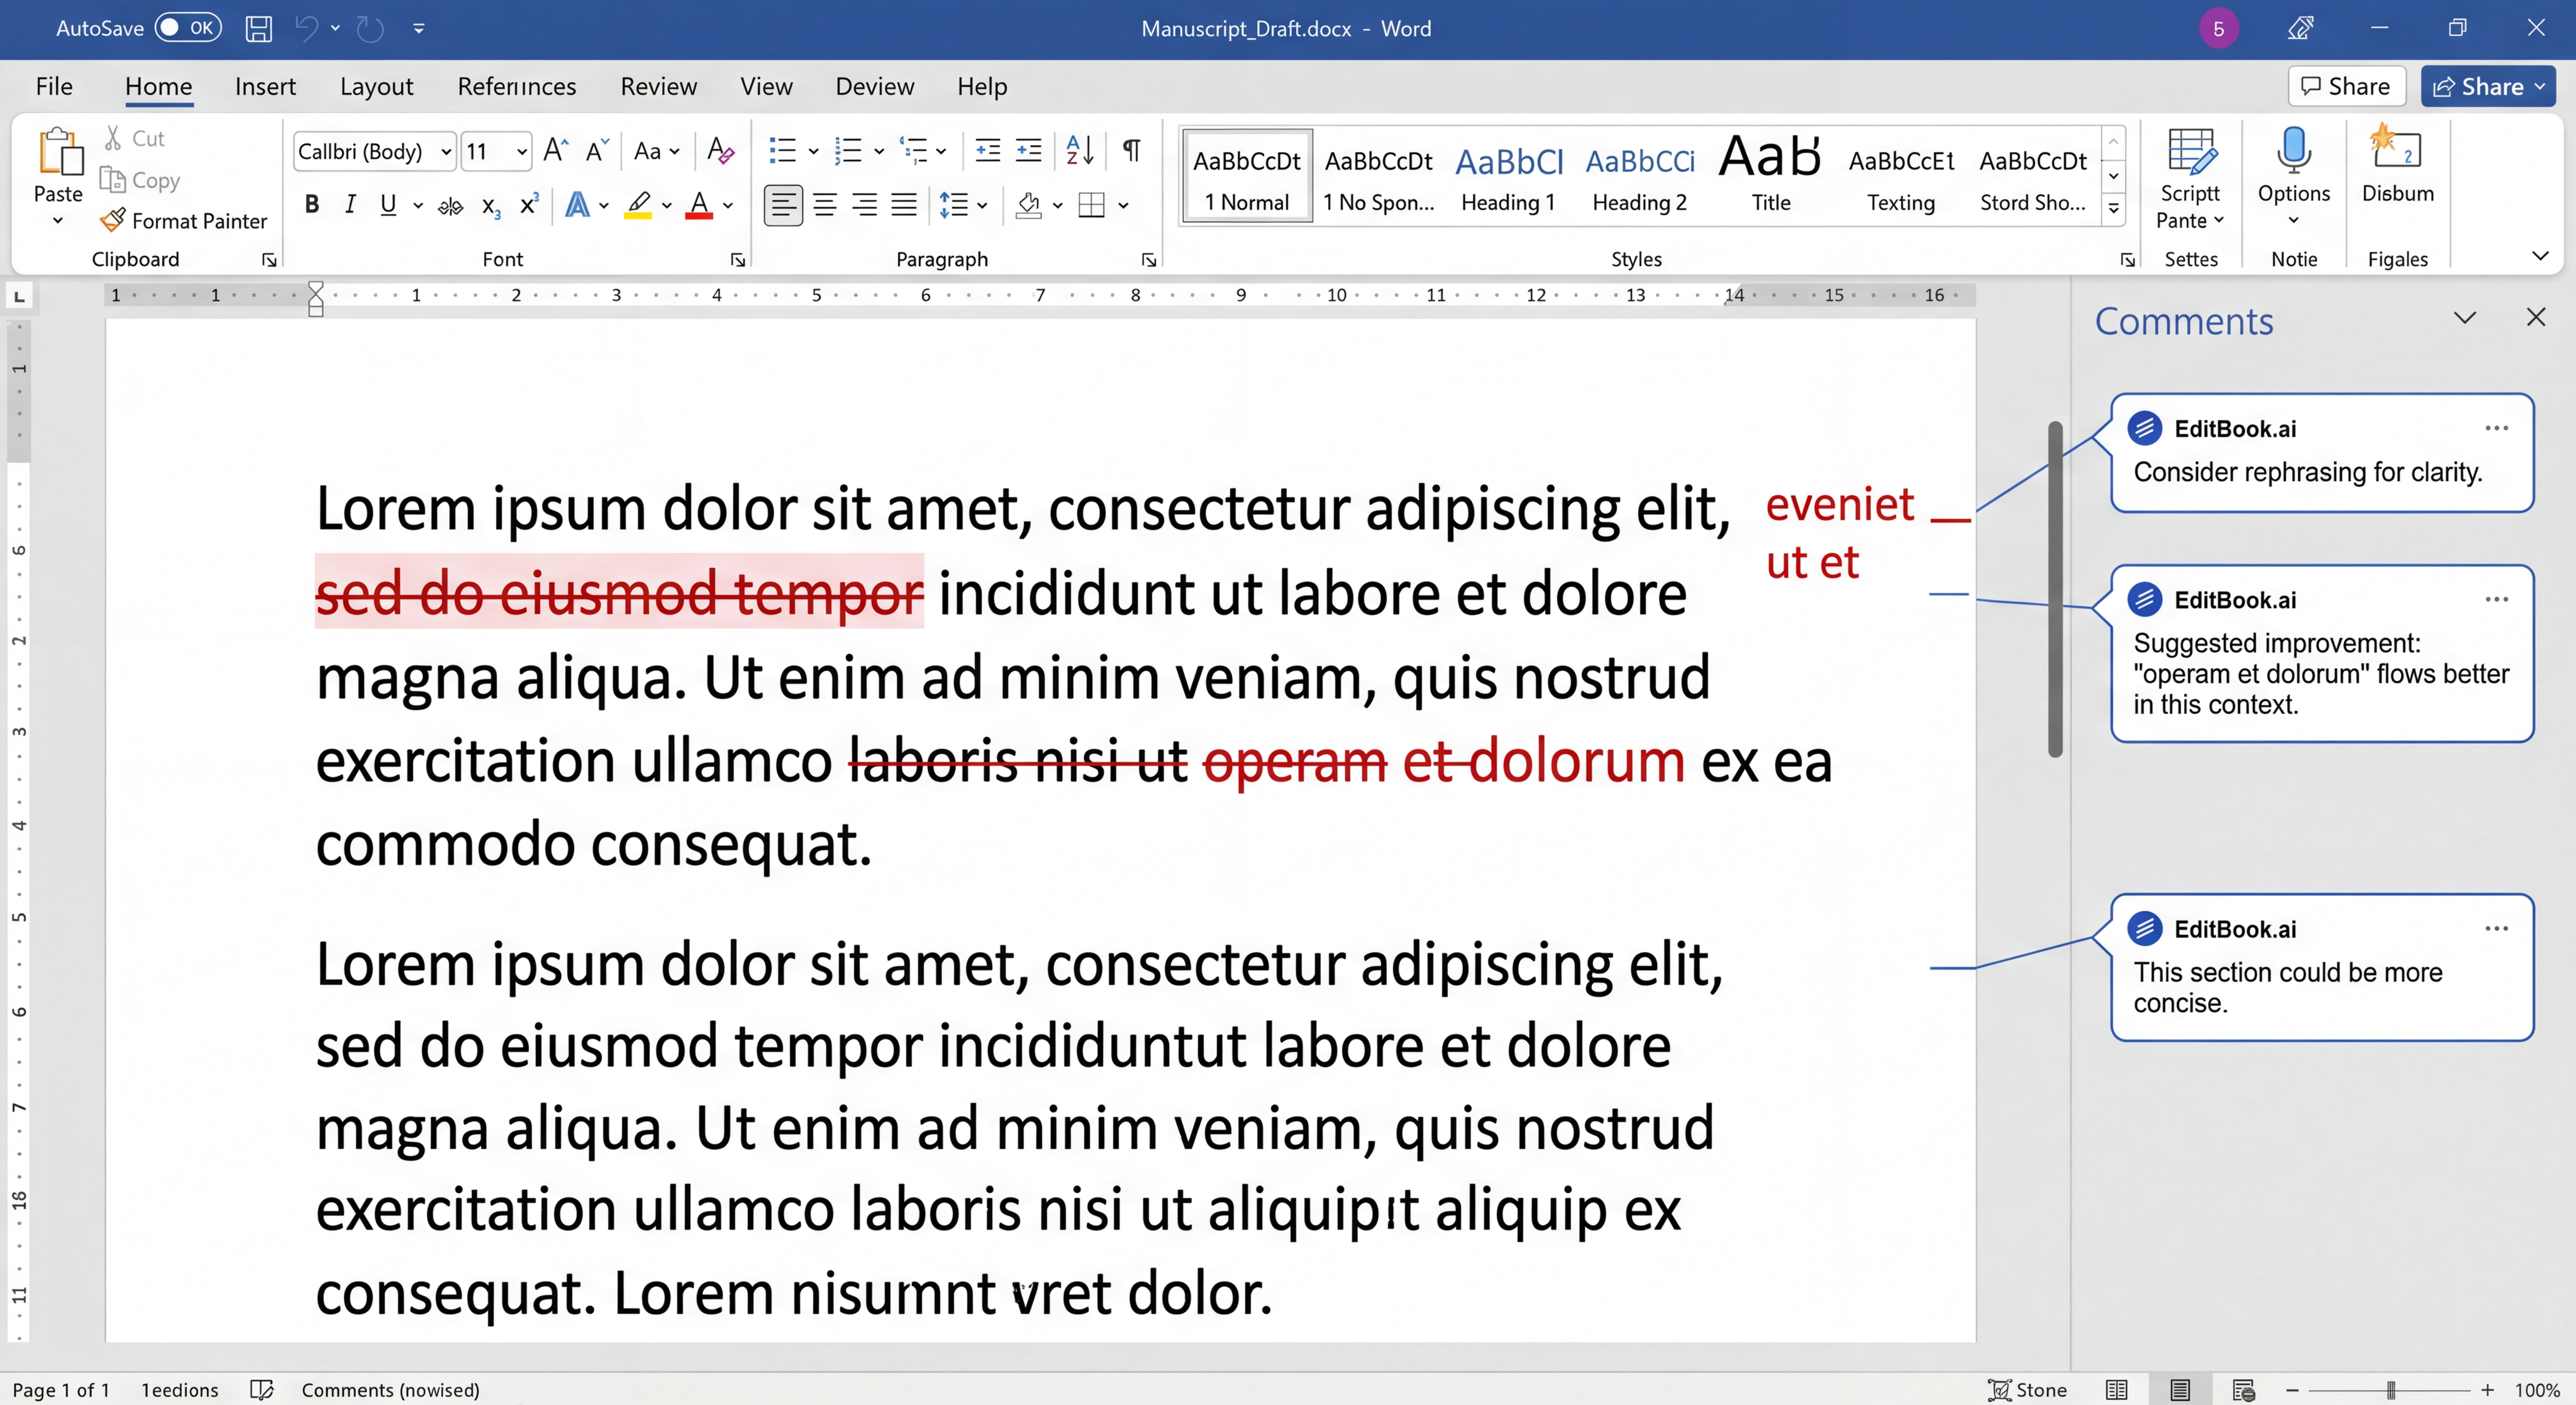2576x1405 pixels.
Task: Click the Save disk icon
Action: pyautogui.click(x=259, y=28)
